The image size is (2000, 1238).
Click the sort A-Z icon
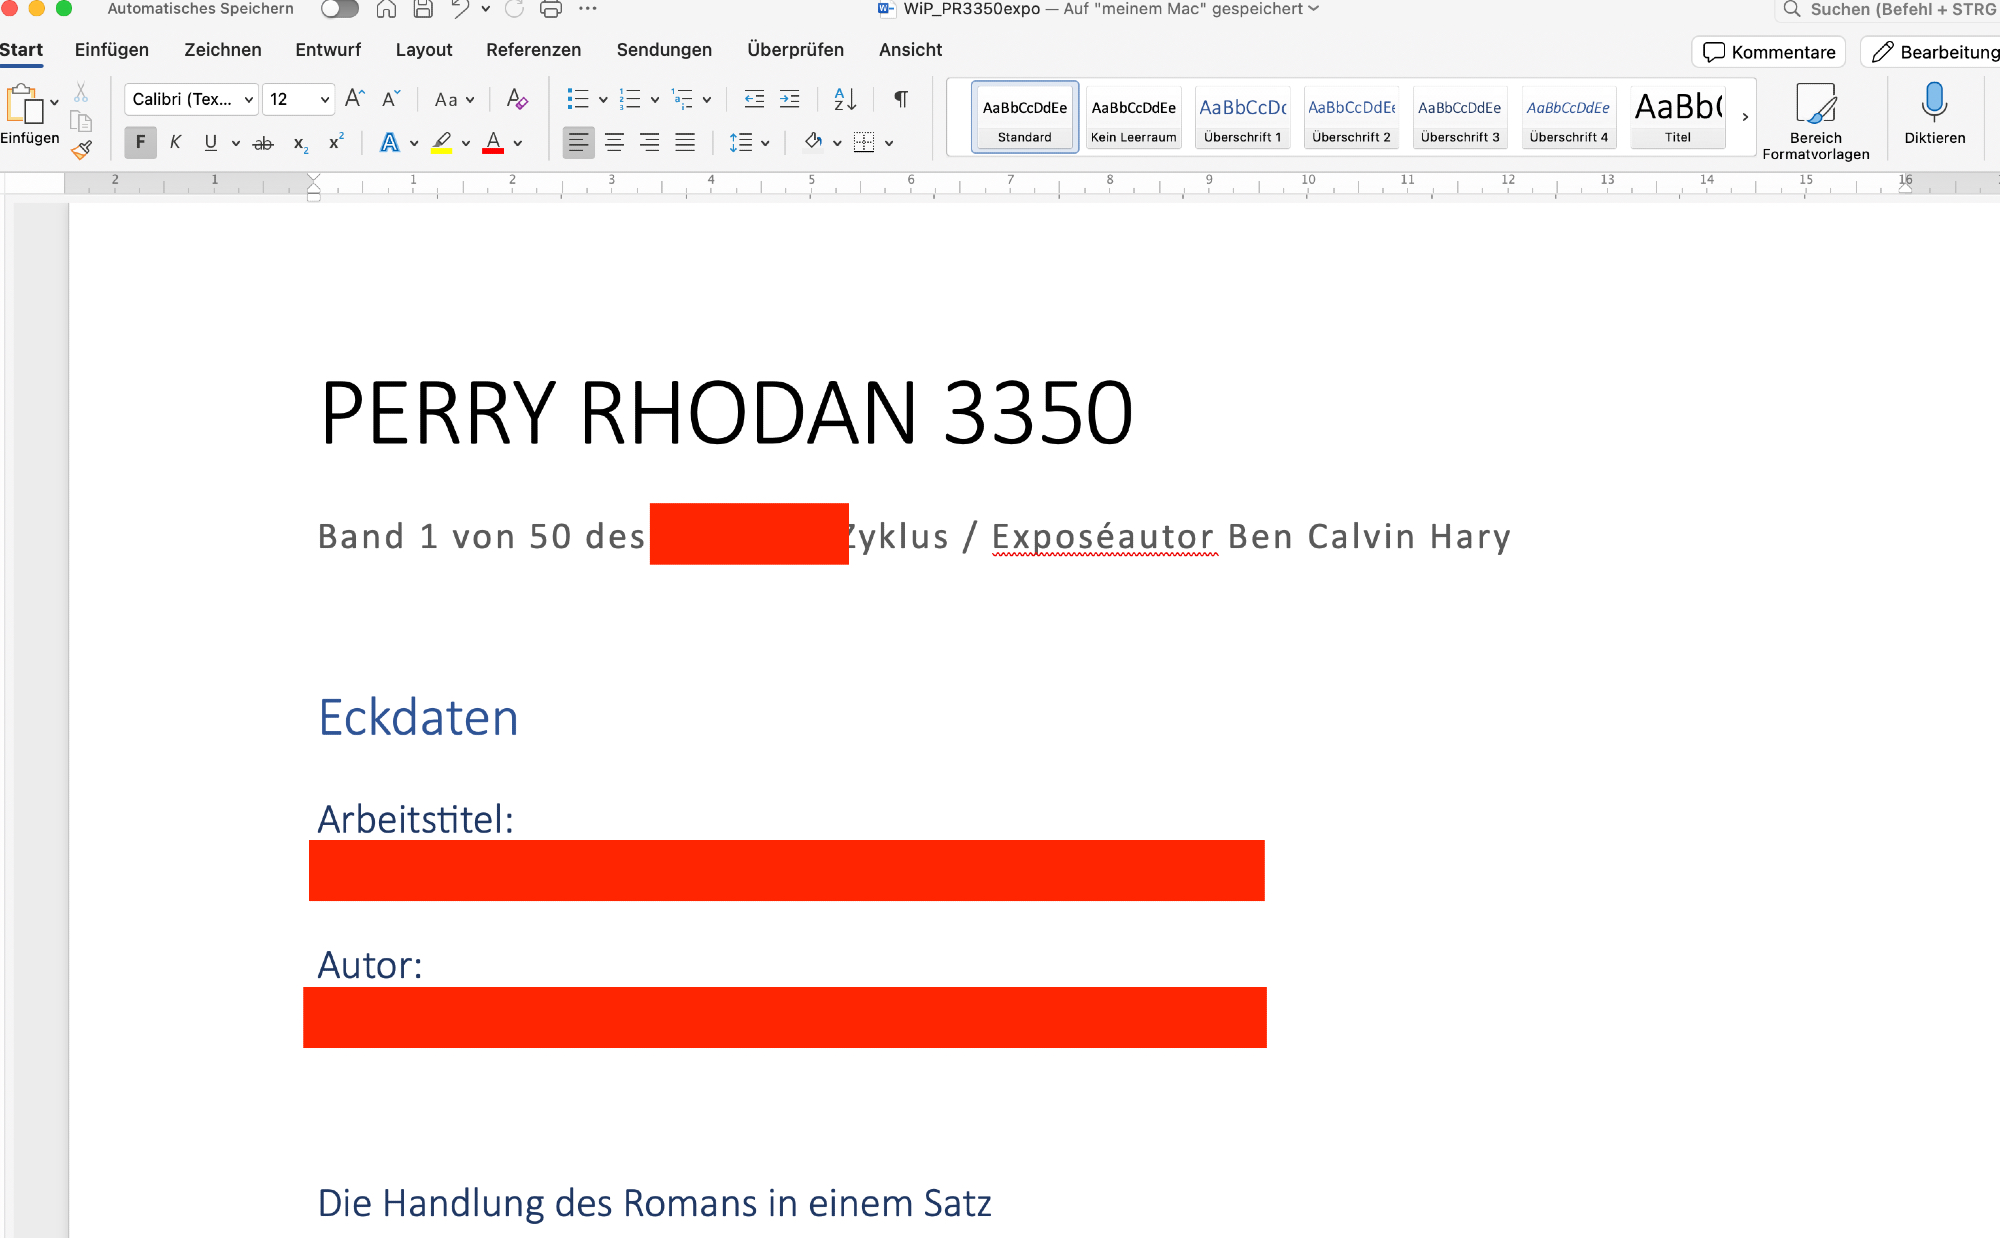tap(845, 99)
